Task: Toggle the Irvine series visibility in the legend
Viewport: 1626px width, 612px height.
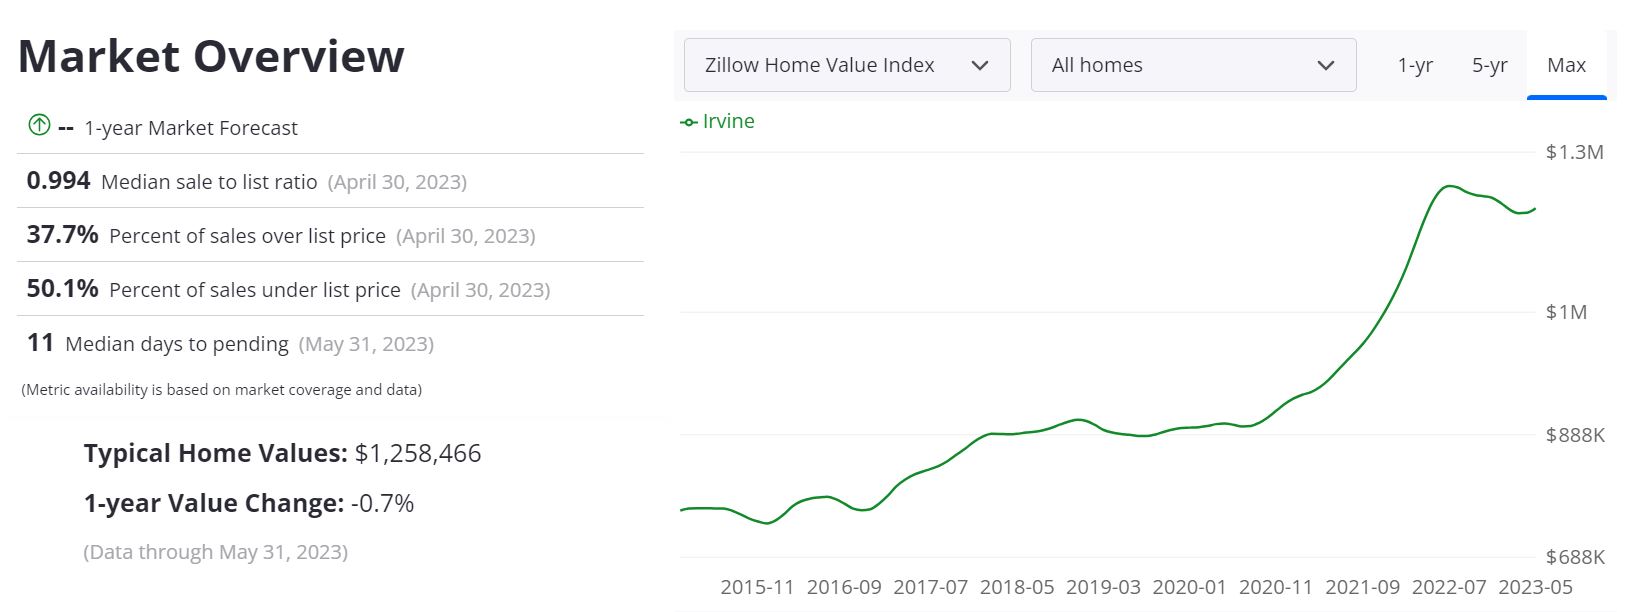Action: (x=718, y=121)
